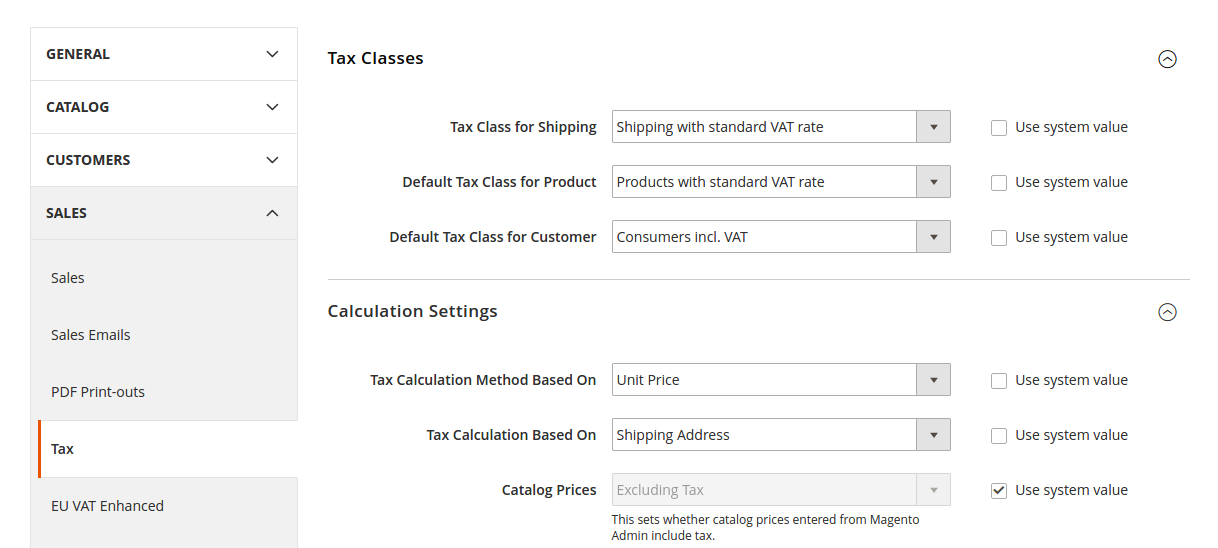The width and height of the screenshot is (1218, 548).
Task: Uncheck Use system value for Catalog Prices
Action: click(999, 491)
